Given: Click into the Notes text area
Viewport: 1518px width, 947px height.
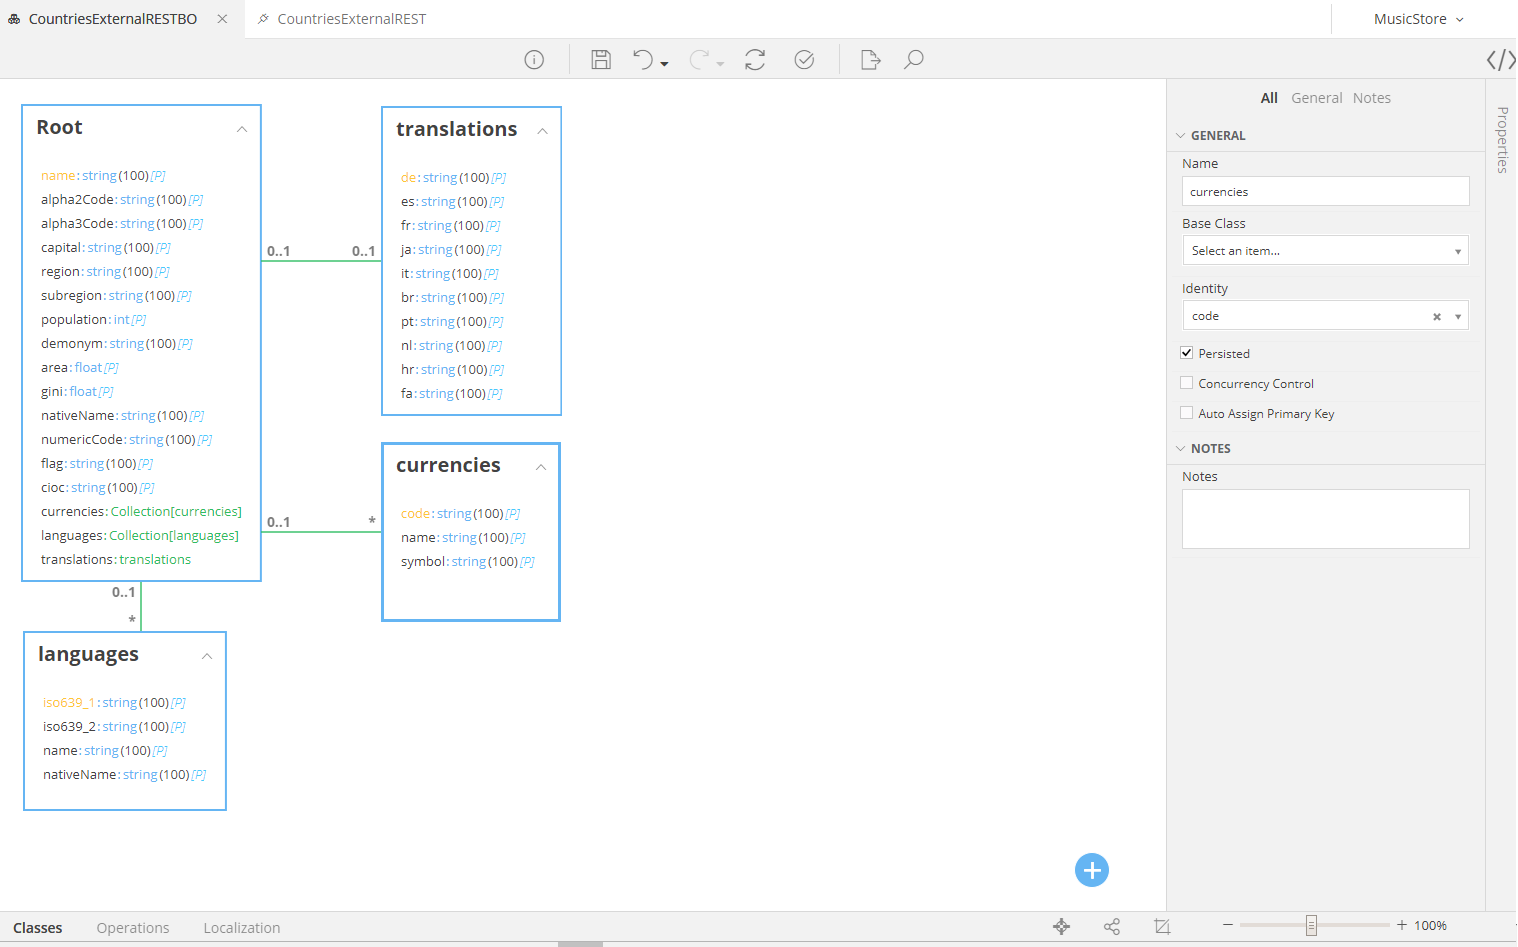Looking at the screenshot, I should click(x=1325, y=518).
